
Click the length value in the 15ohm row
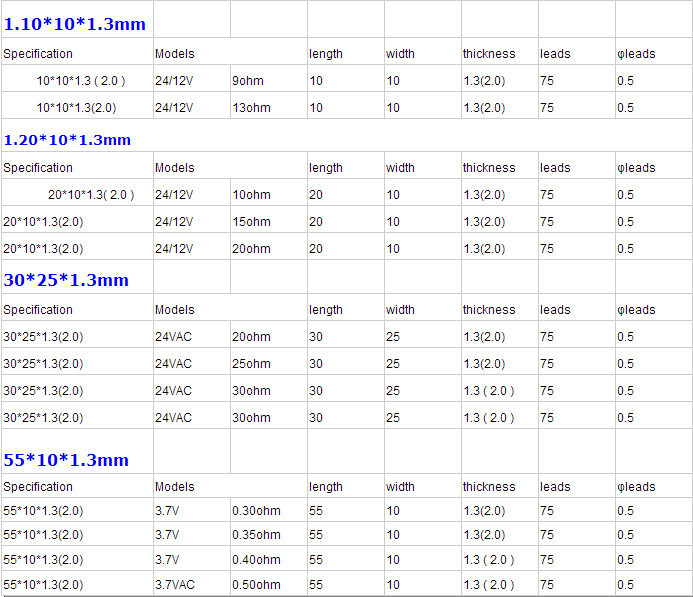pyautogui.click(x=316, y=222)
